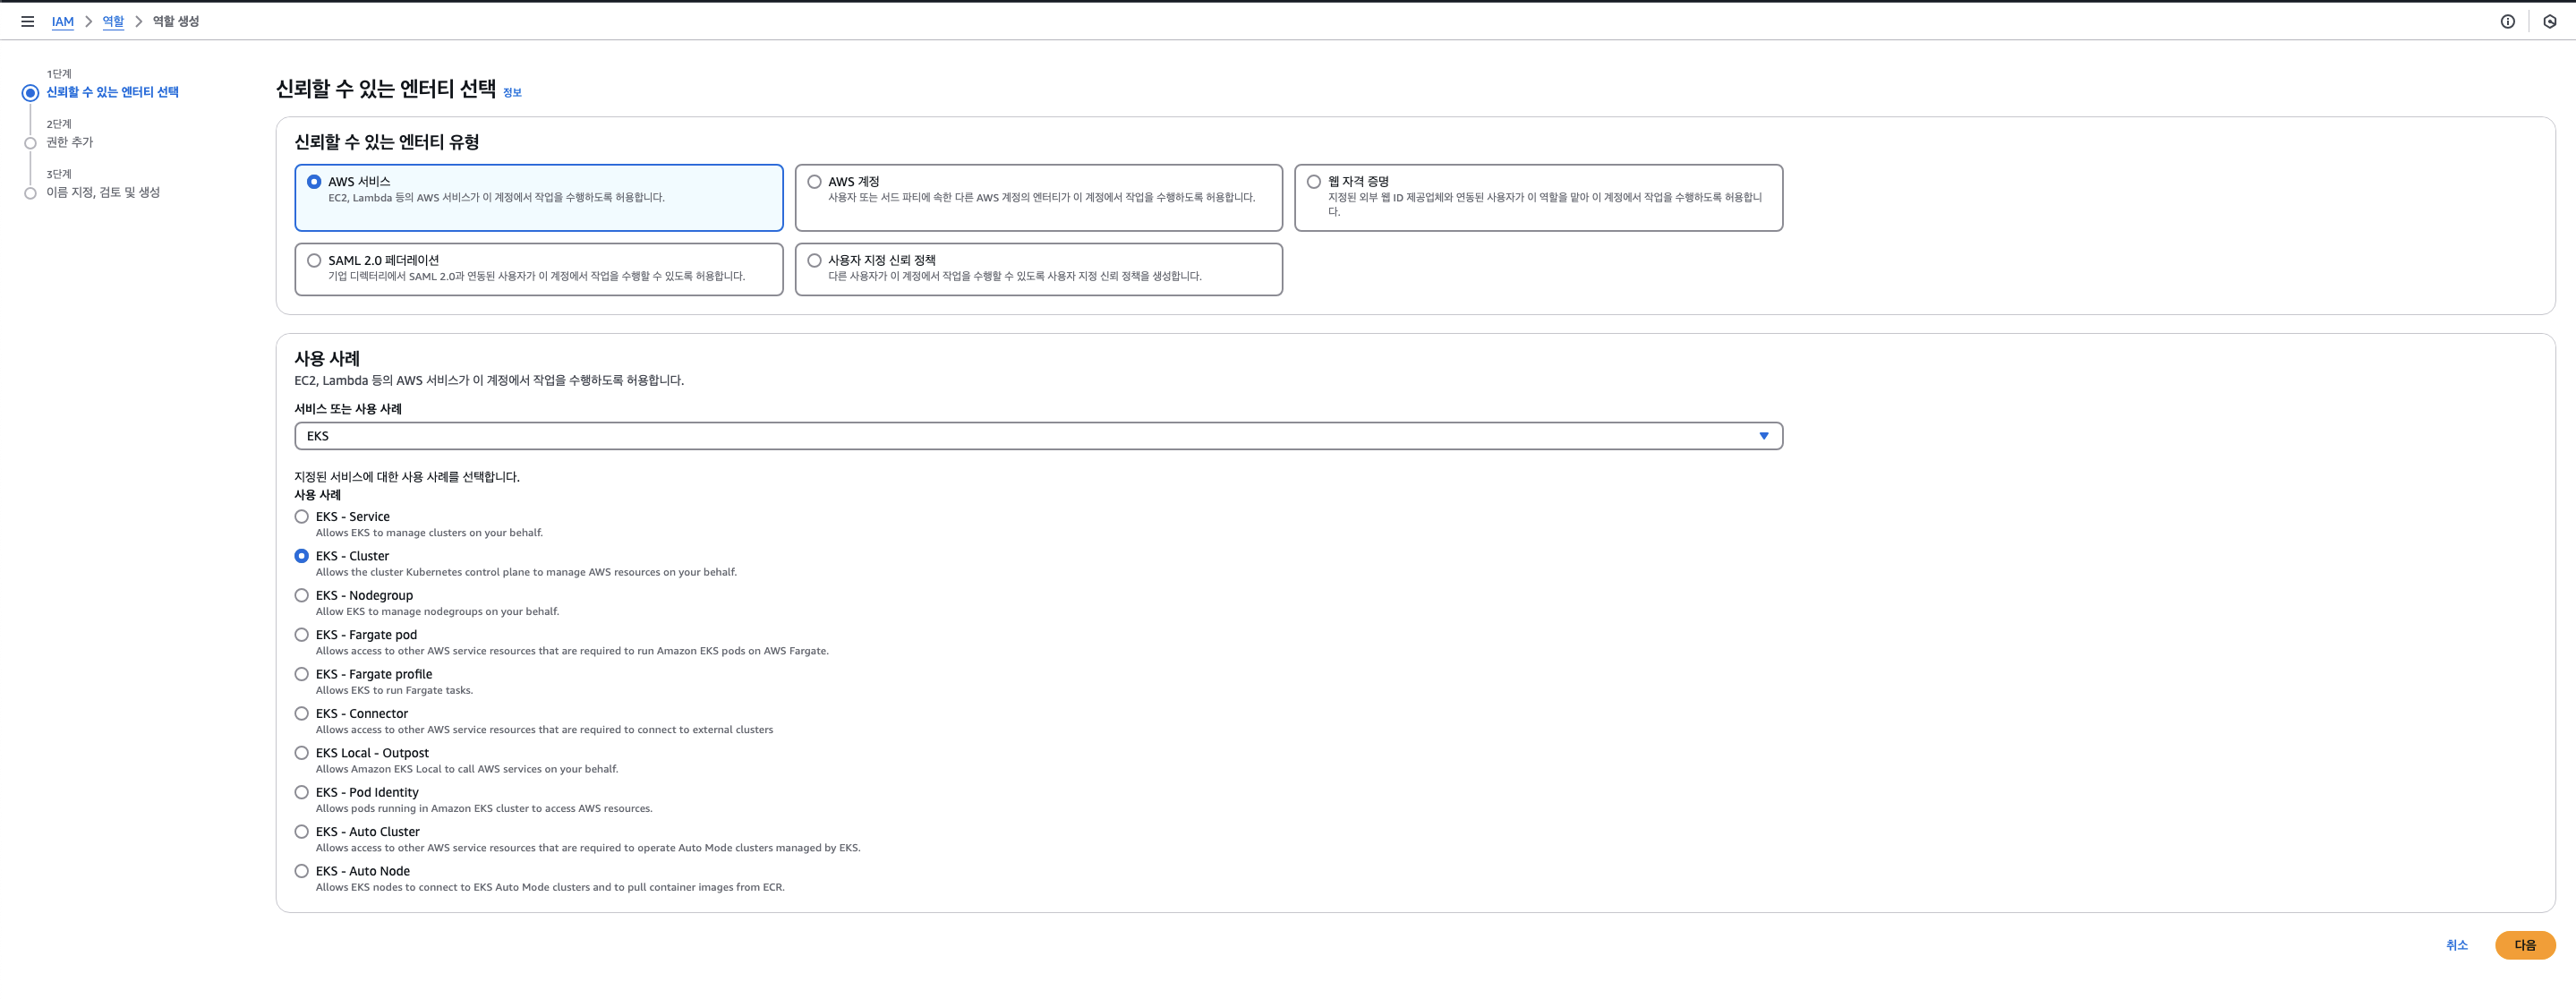2576x999 pixels.
Task: Choose 웹 자격 증명 entity type
Action: pyautogui.click(x=1313, y=182)
